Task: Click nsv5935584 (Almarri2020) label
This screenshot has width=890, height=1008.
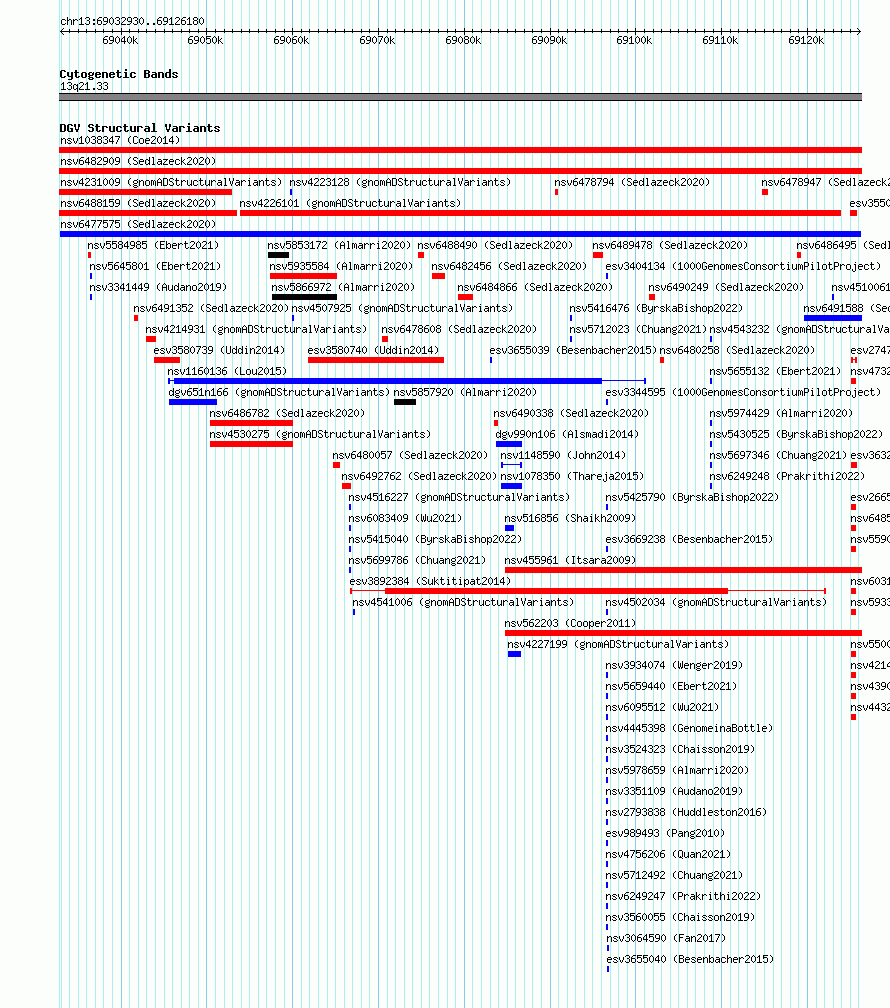Action: click(x=341, y=266)
